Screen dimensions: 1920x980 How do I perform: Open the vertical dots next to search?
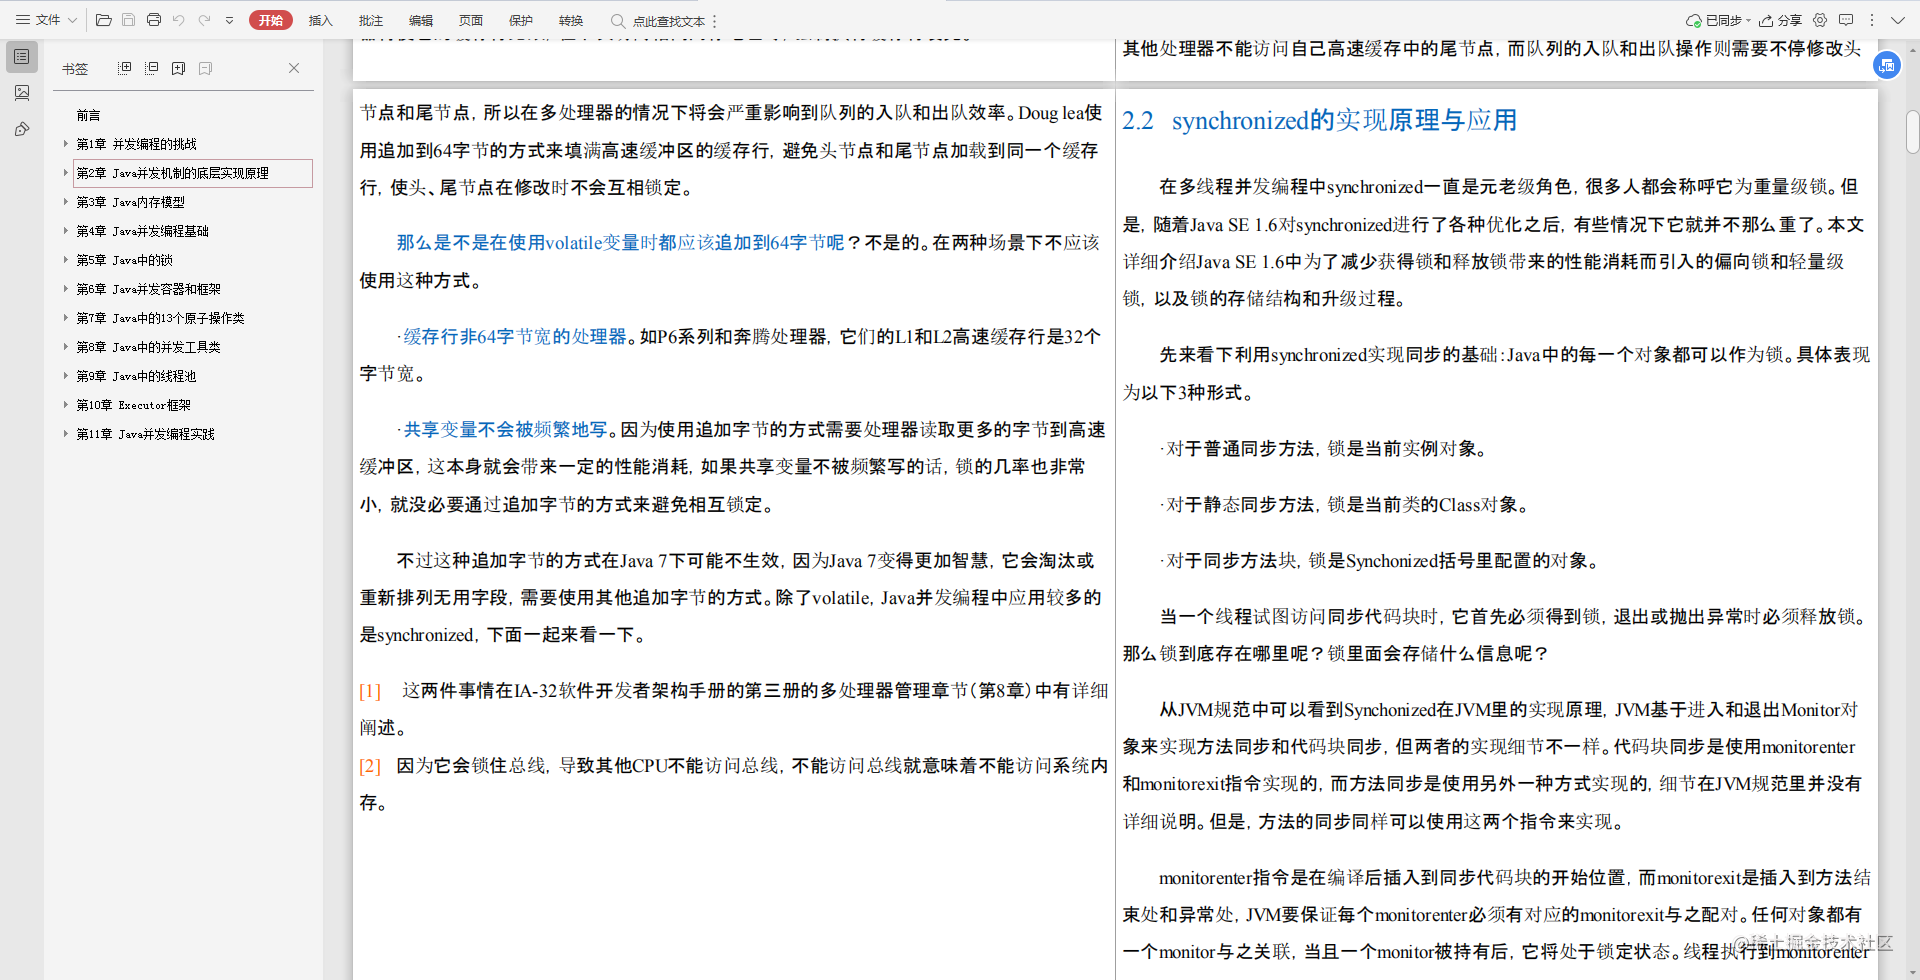tap(715, 21)
